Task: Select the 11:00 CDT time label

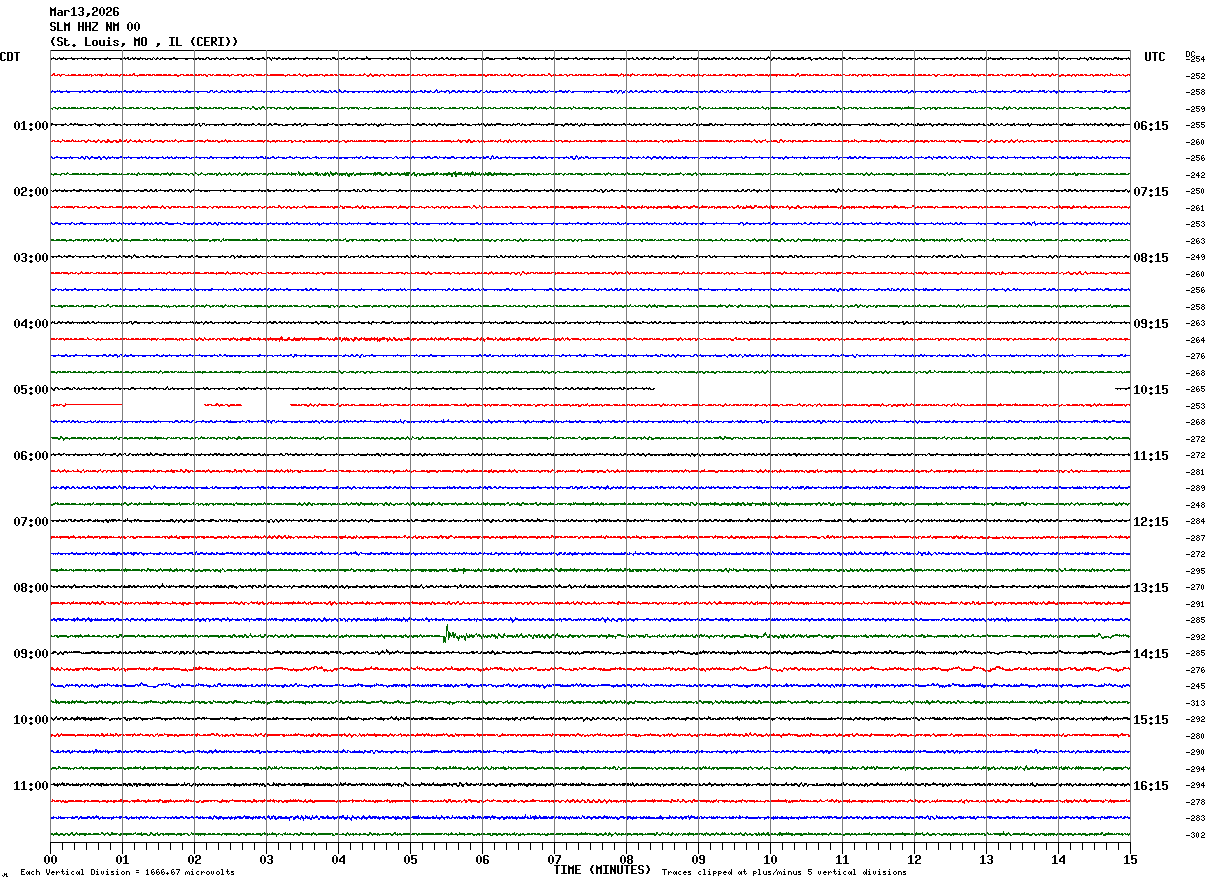Action: pyautogui.click(x=31, y=786)
